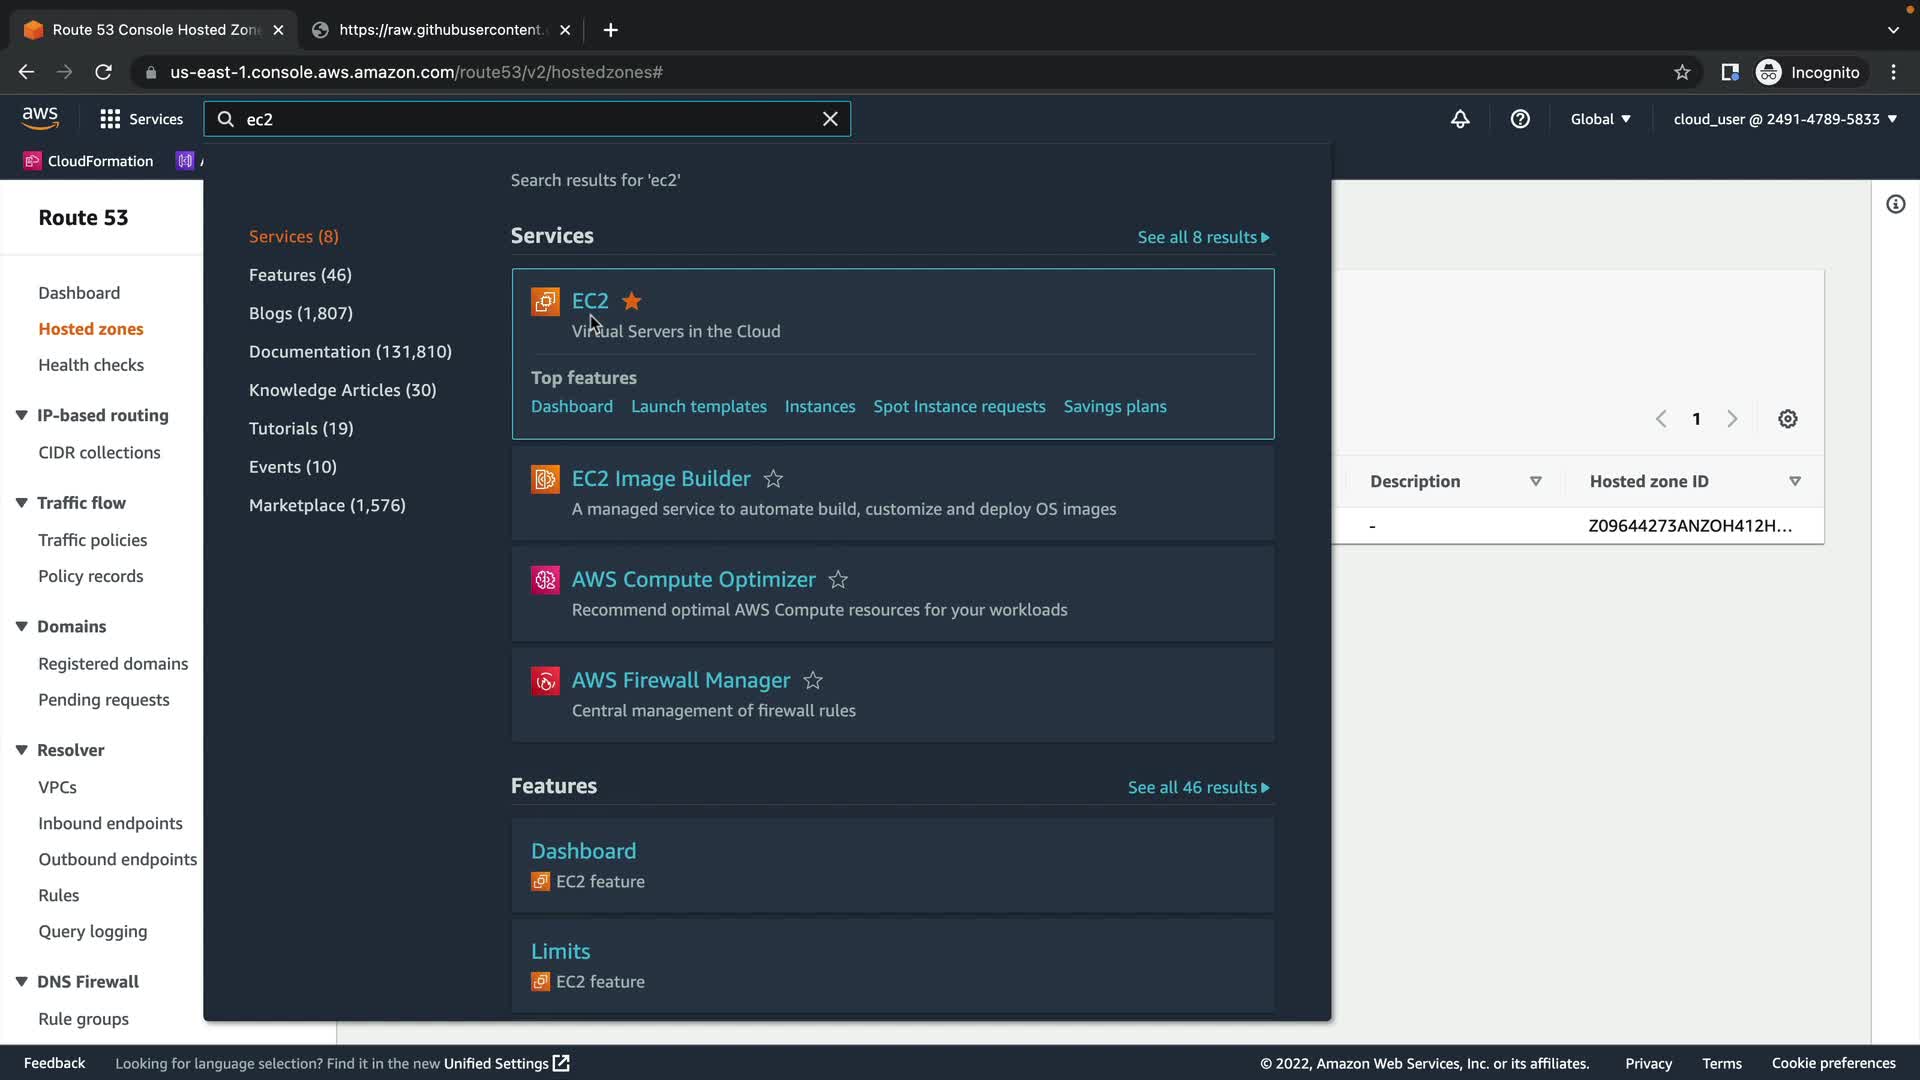Unfavorite the EC2 service star

(x=632, y=301)
